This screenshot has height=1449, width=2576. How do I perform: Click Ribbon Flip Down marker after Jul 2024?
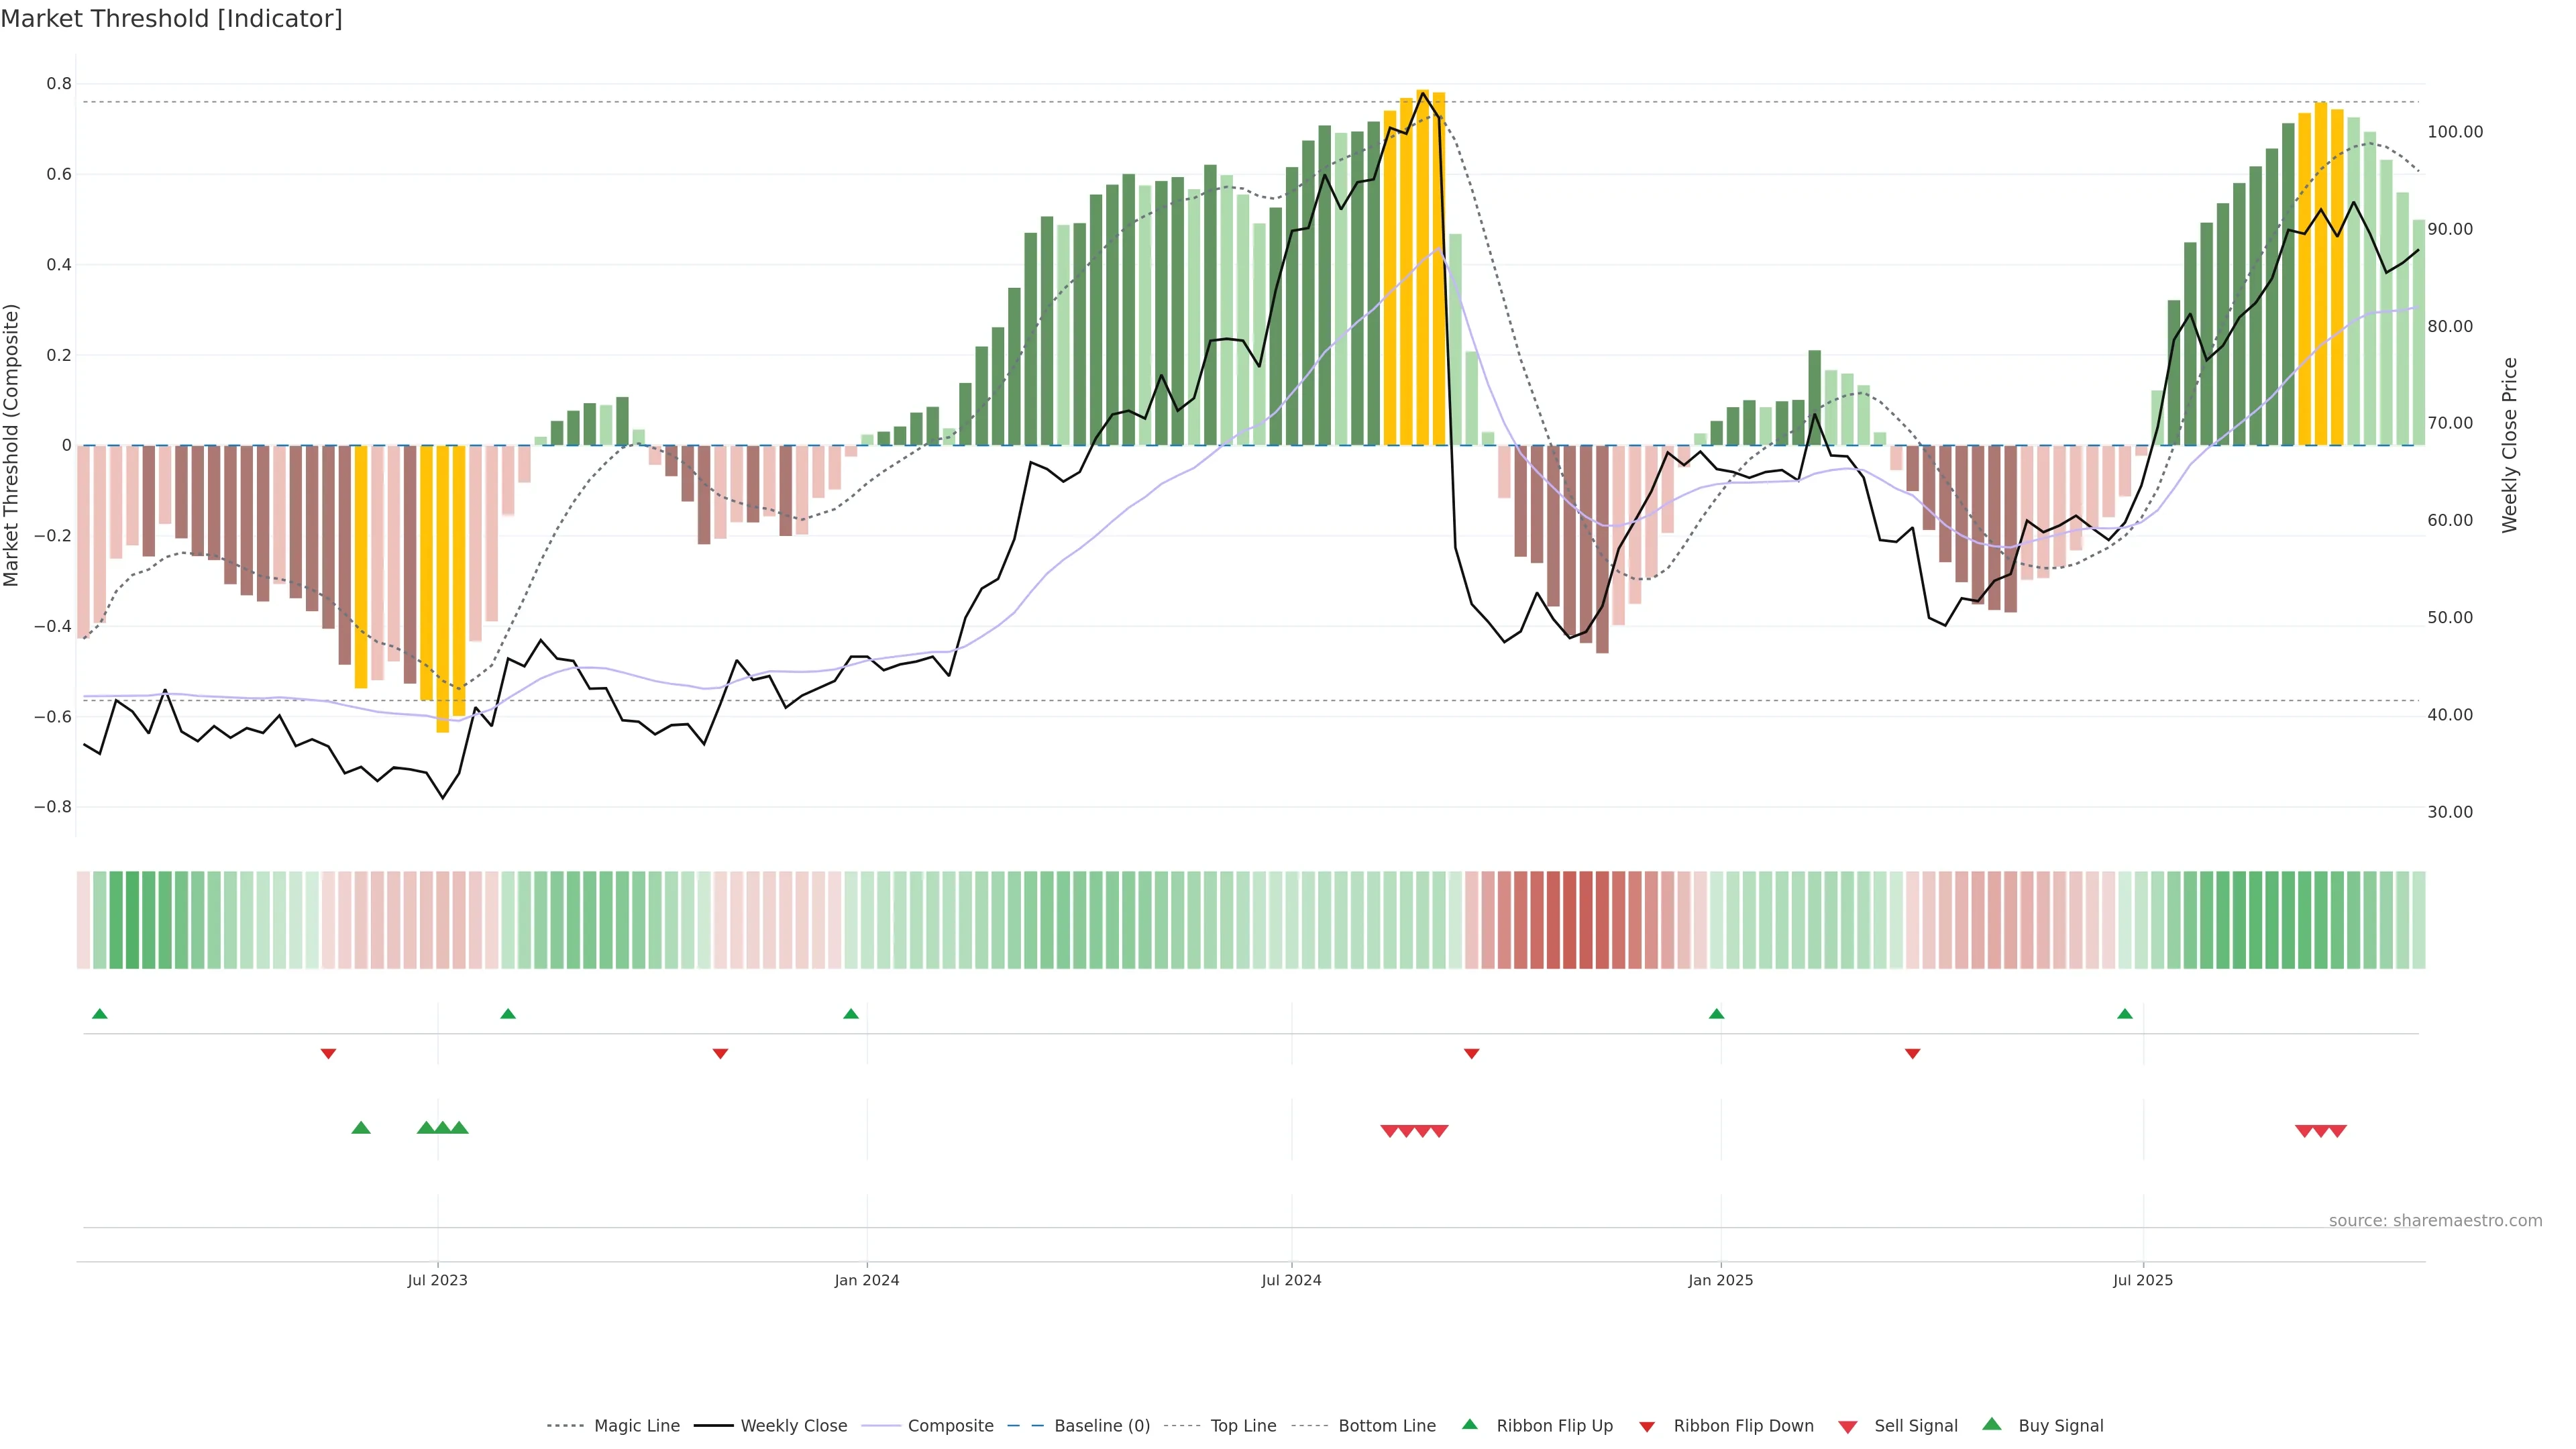coord(1471,1054)
